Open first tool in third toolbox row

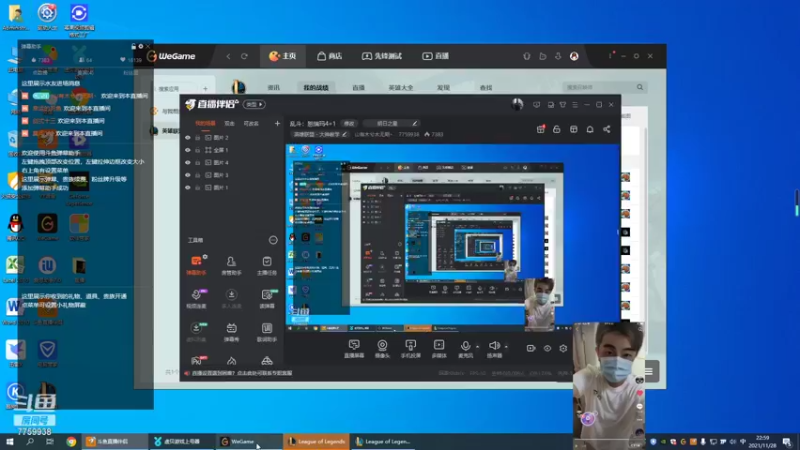(196, 332)
